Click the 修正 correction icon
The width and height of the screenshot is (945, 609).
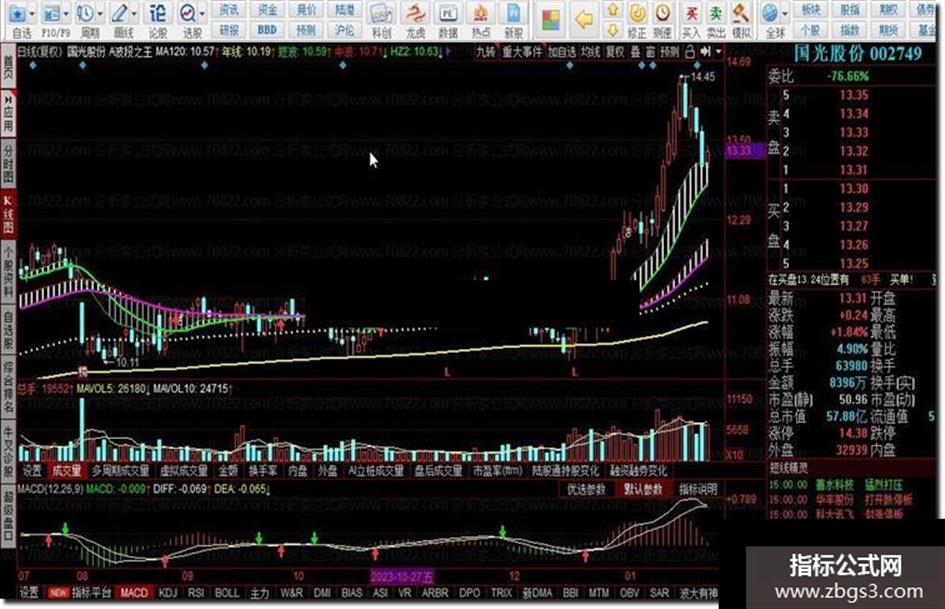(x=637, y=13)
